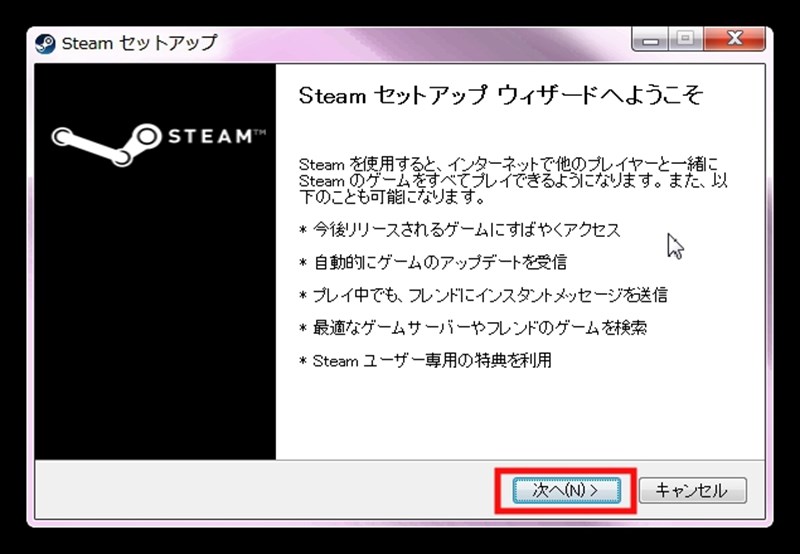Viewport: 800px width, 554px height.
Task: Minimize the Steam setup window
Action: (649, 39)
